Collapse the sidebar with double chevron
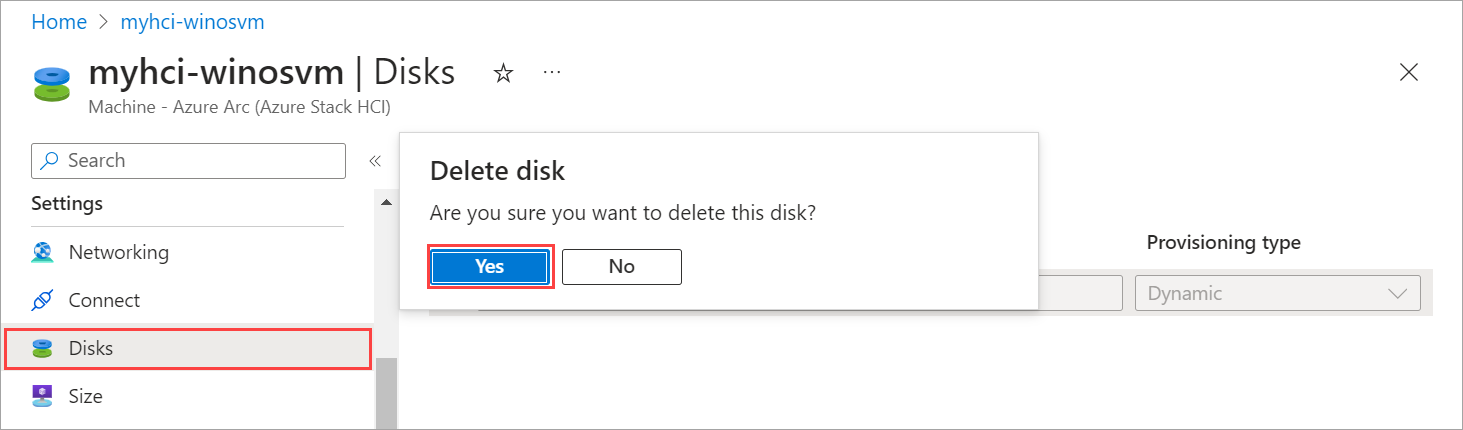 [x=375, y=161]
